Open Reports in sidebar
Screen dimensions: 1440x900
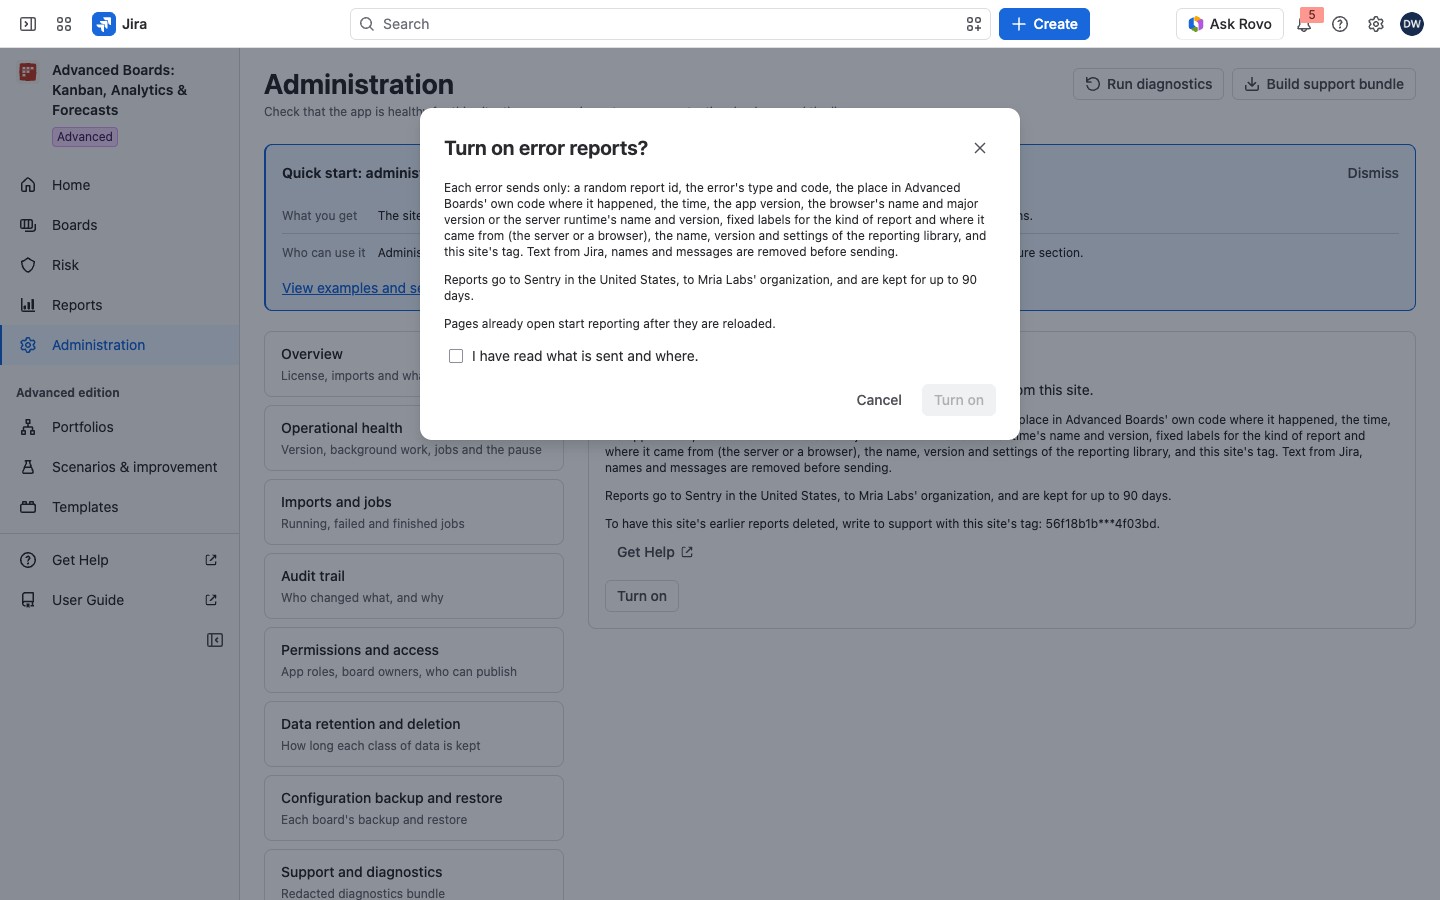120,305
